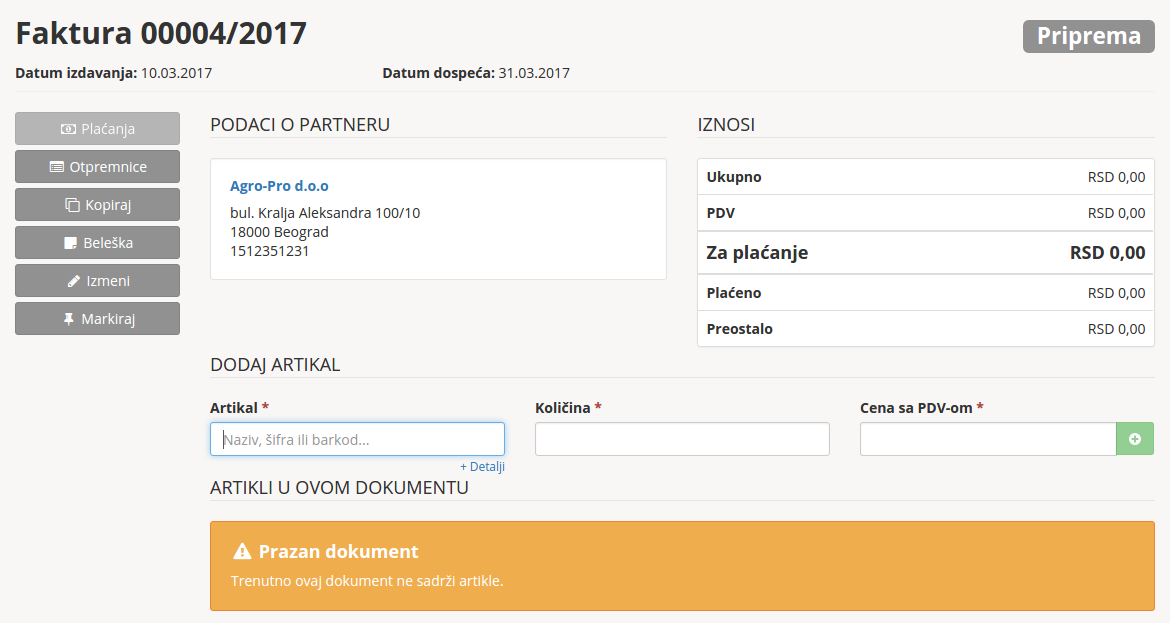Select the Za plaćanje total row
This screenshot has width=1170, height=623.
925,253
